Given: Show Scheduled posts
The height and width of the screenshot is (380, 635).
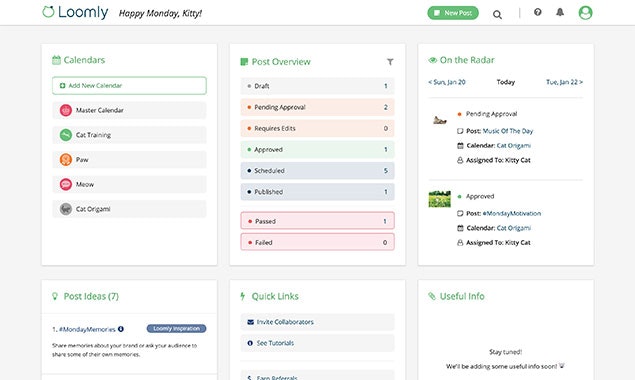Looking at the screenshot, I should click(x=318, y=171).
